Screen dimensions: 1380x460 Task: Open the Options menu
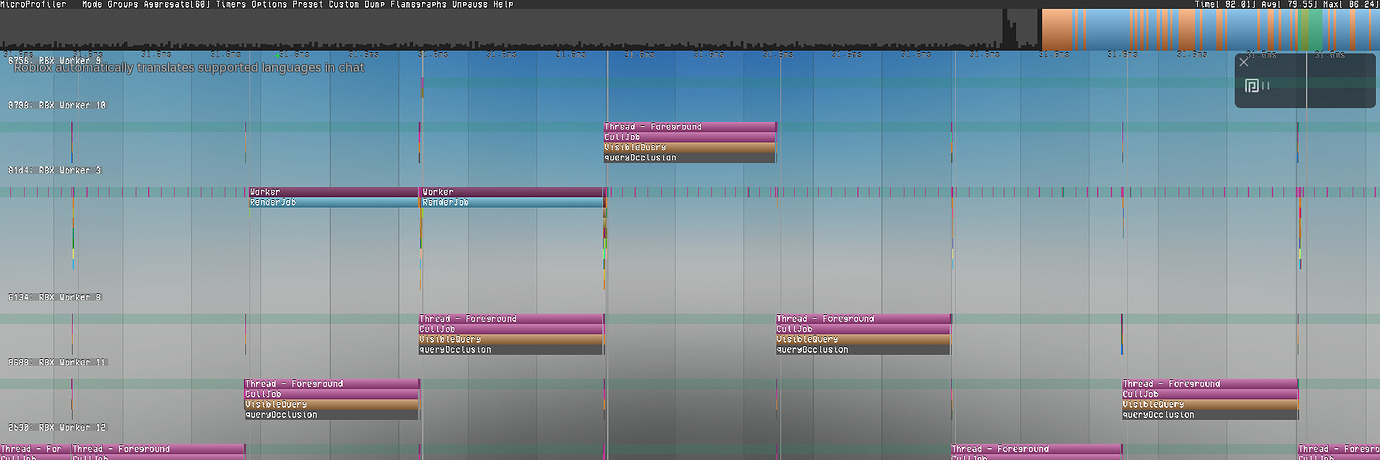269,4
